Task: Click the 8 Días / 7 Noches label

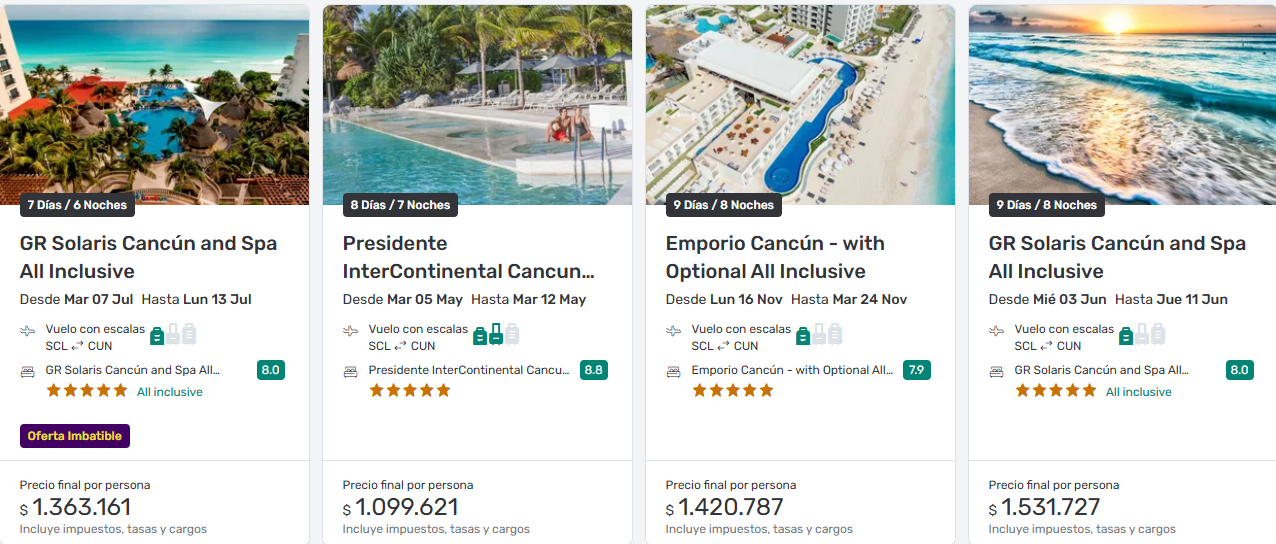Action: coord(400,205)
